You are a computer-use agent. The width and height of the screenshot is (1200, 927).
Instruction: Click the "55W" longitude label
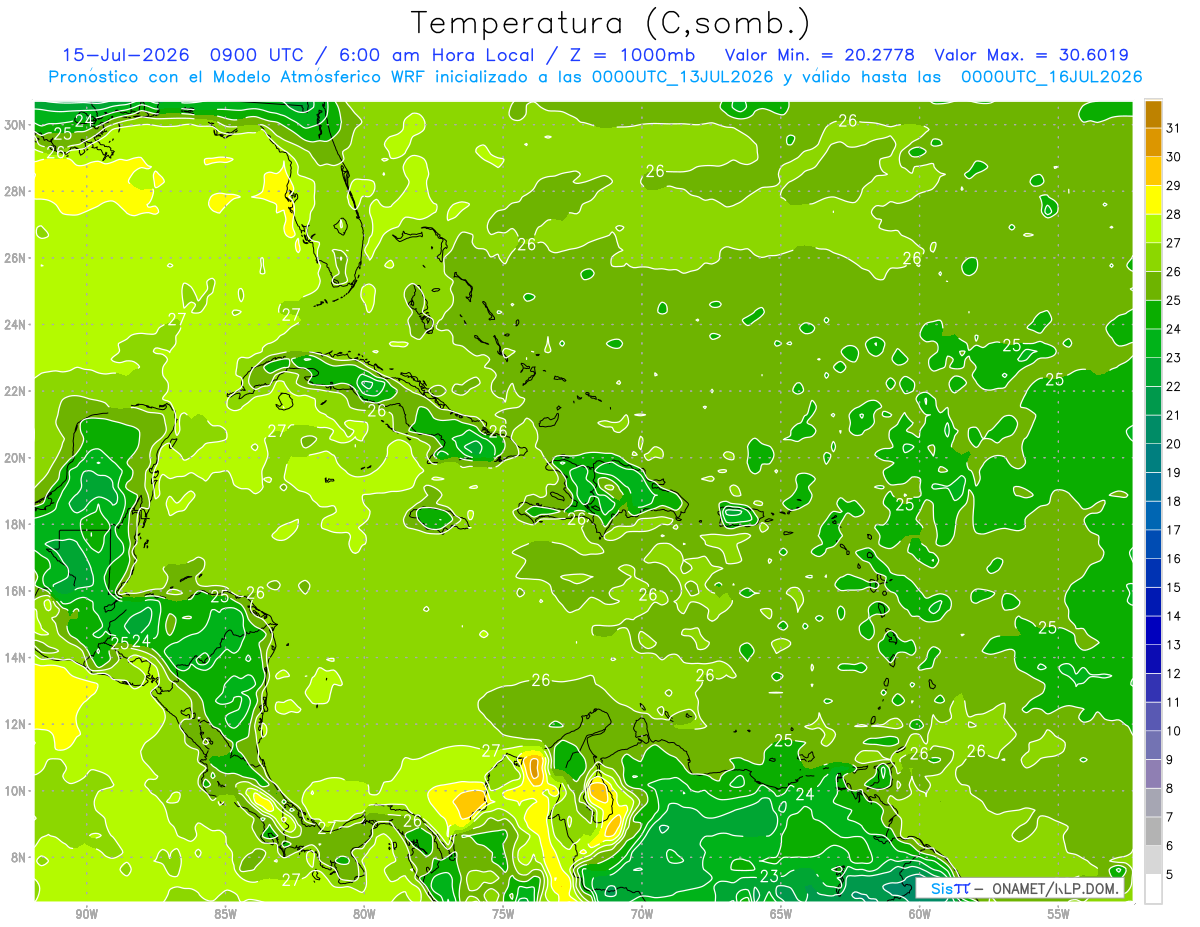tap(1059, 914)
